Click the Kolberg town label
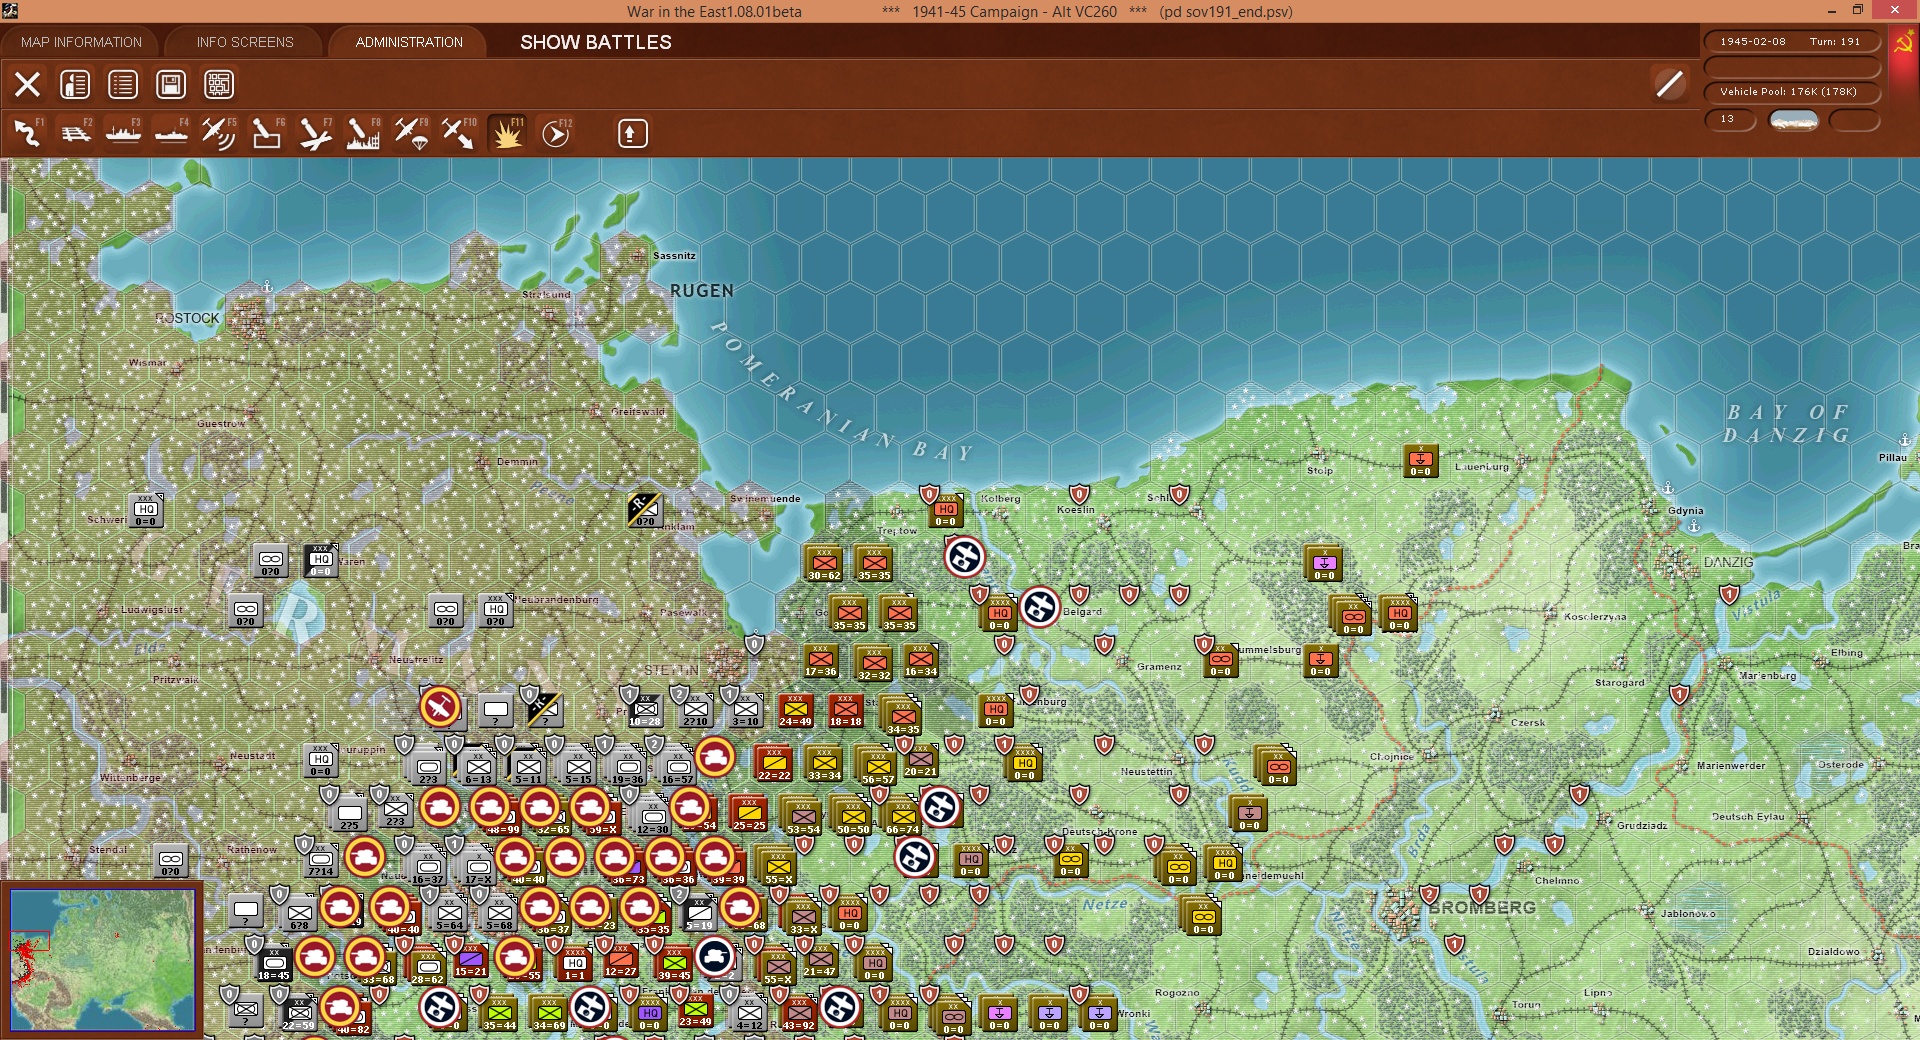Image resolution: width=1920 pixels, height=1040 pixels. tap(1001, 498)
